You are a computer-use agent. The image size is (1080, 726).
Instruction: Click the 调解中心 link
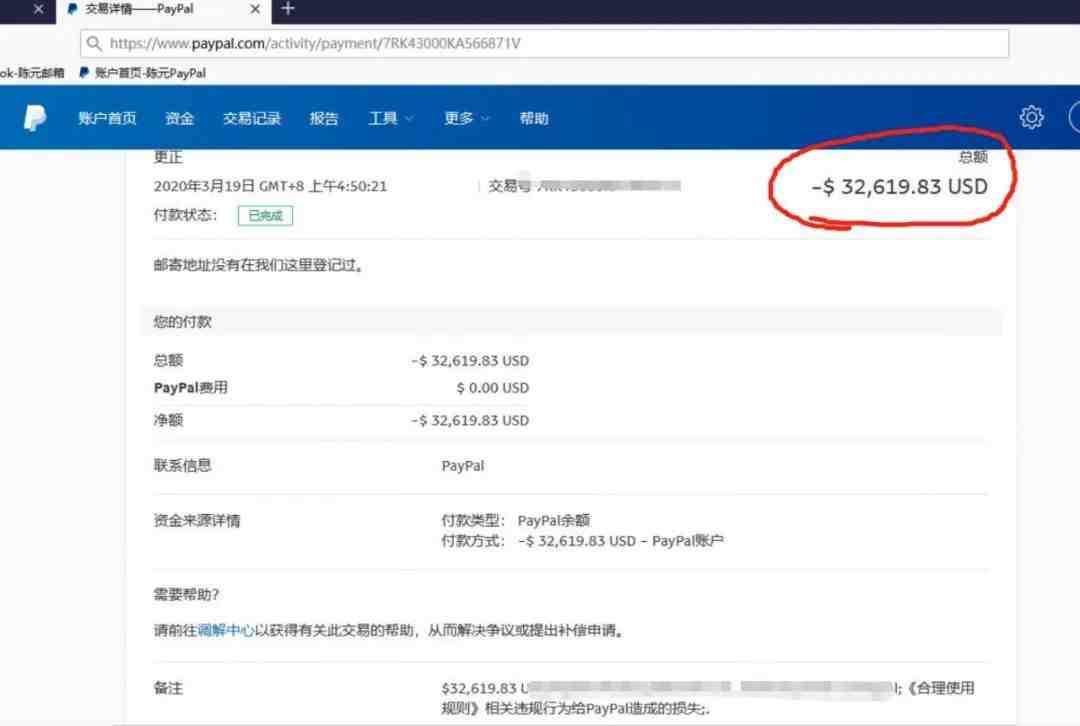(x=226, y=630)
